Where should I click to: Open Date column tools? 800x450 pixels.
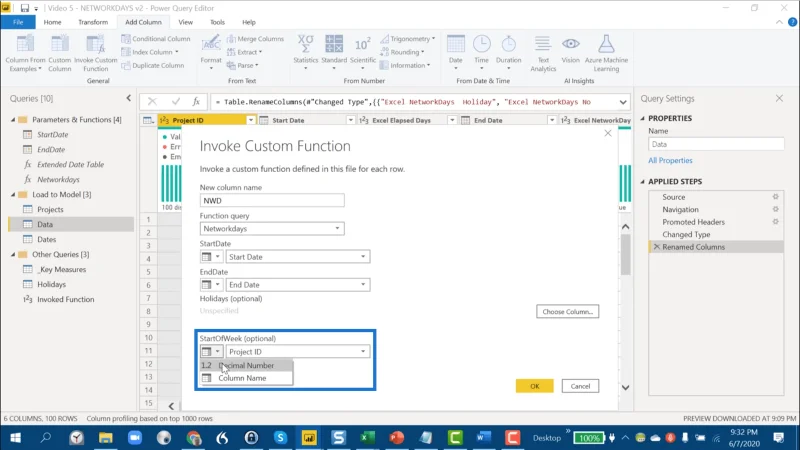click(456, 53)
